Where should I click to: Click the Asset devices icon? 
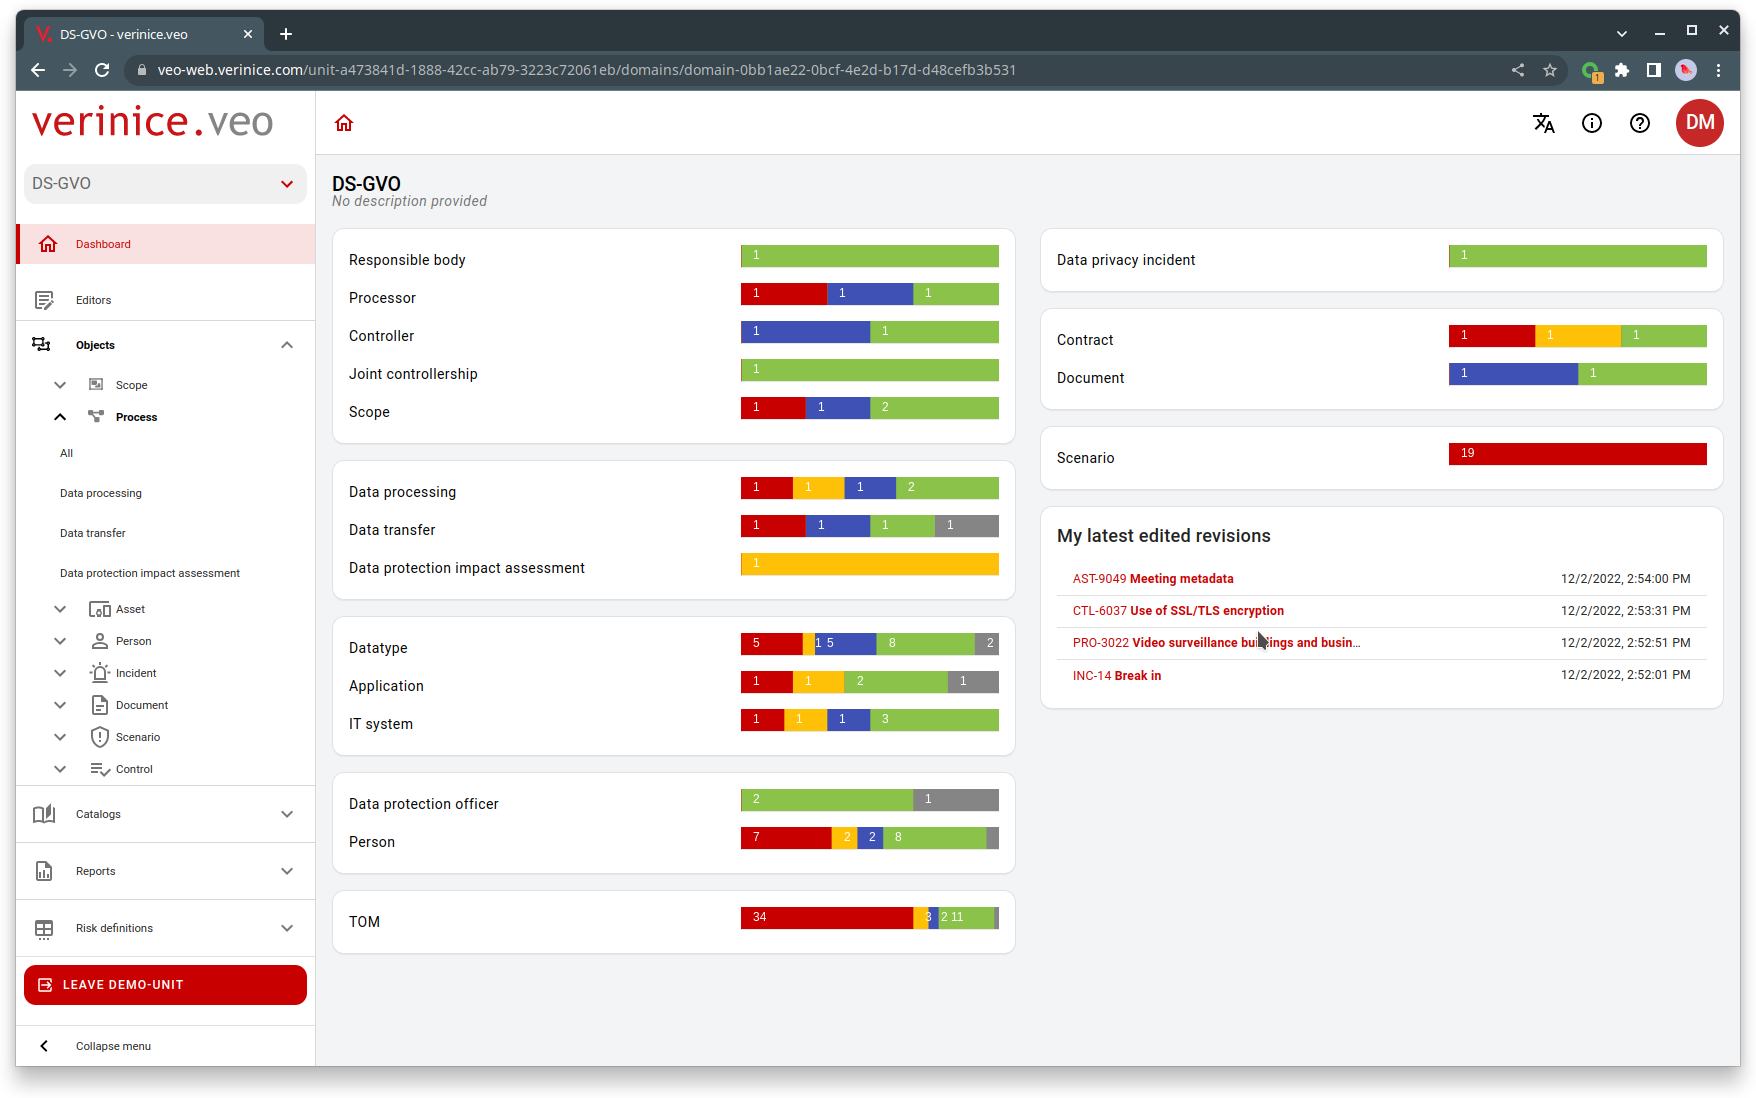tap(100, 609)
